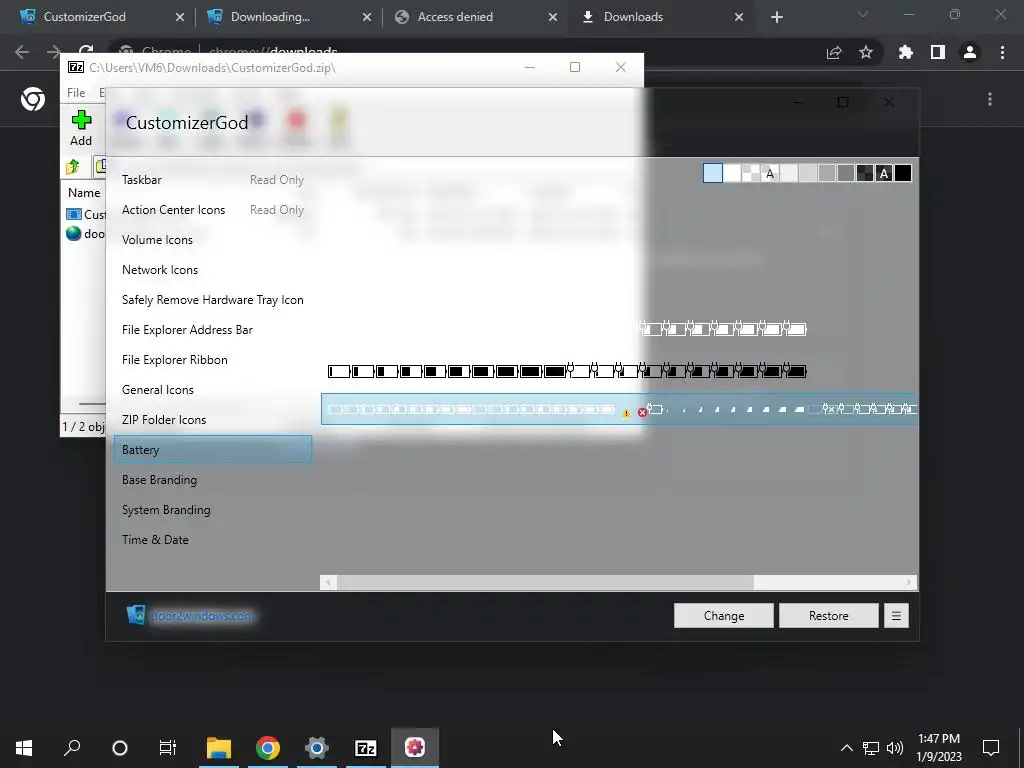Open Chrome tab search chevron
1024x768 pixels.
pyautogui.click(x=863, y=14)
